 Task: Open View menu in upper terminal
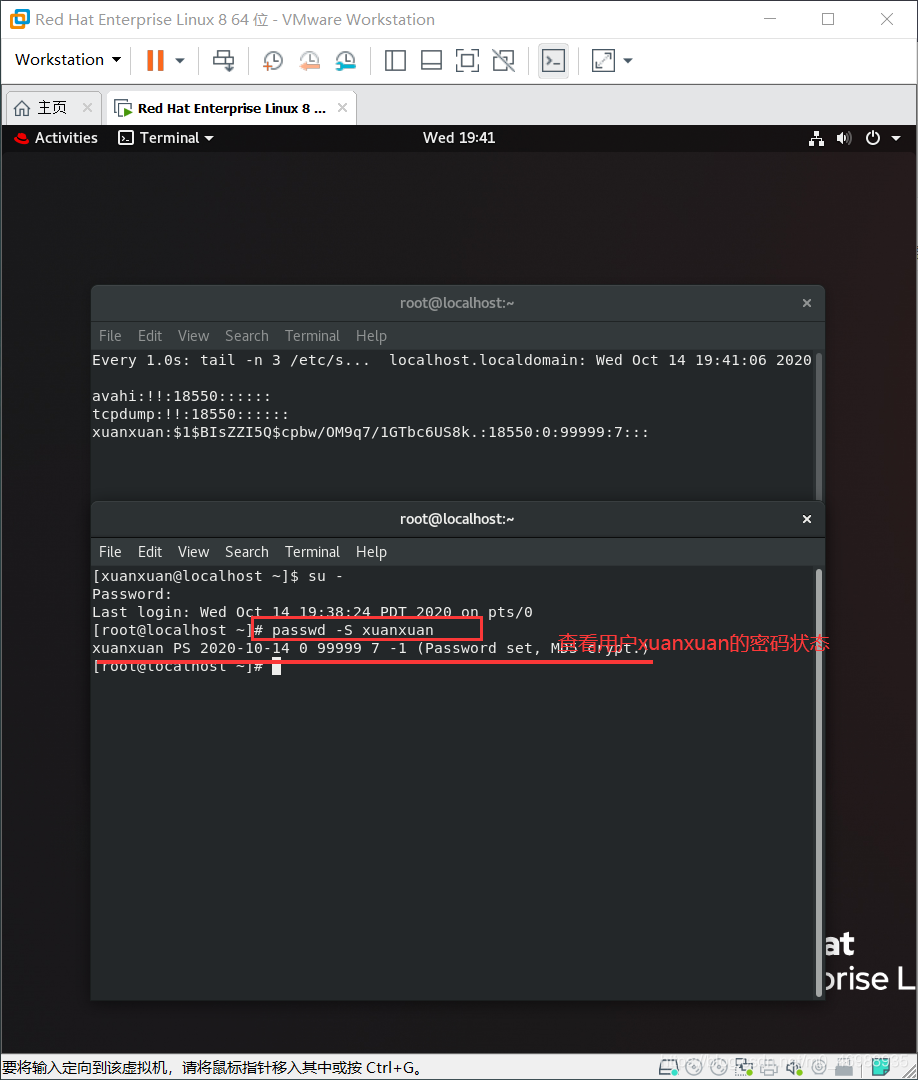194,336
